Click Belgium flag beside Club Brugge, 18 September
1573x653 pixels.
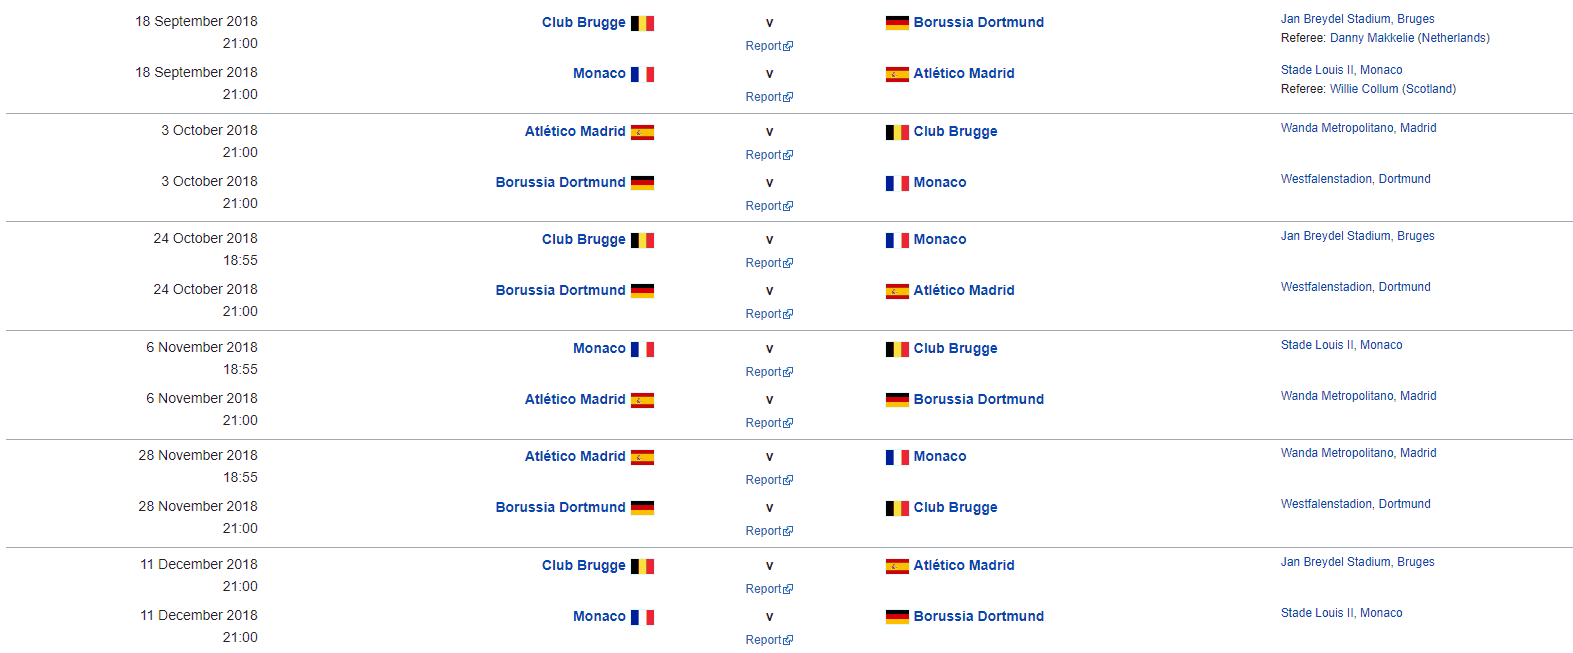pyautogui.click(x=642, y=23)
